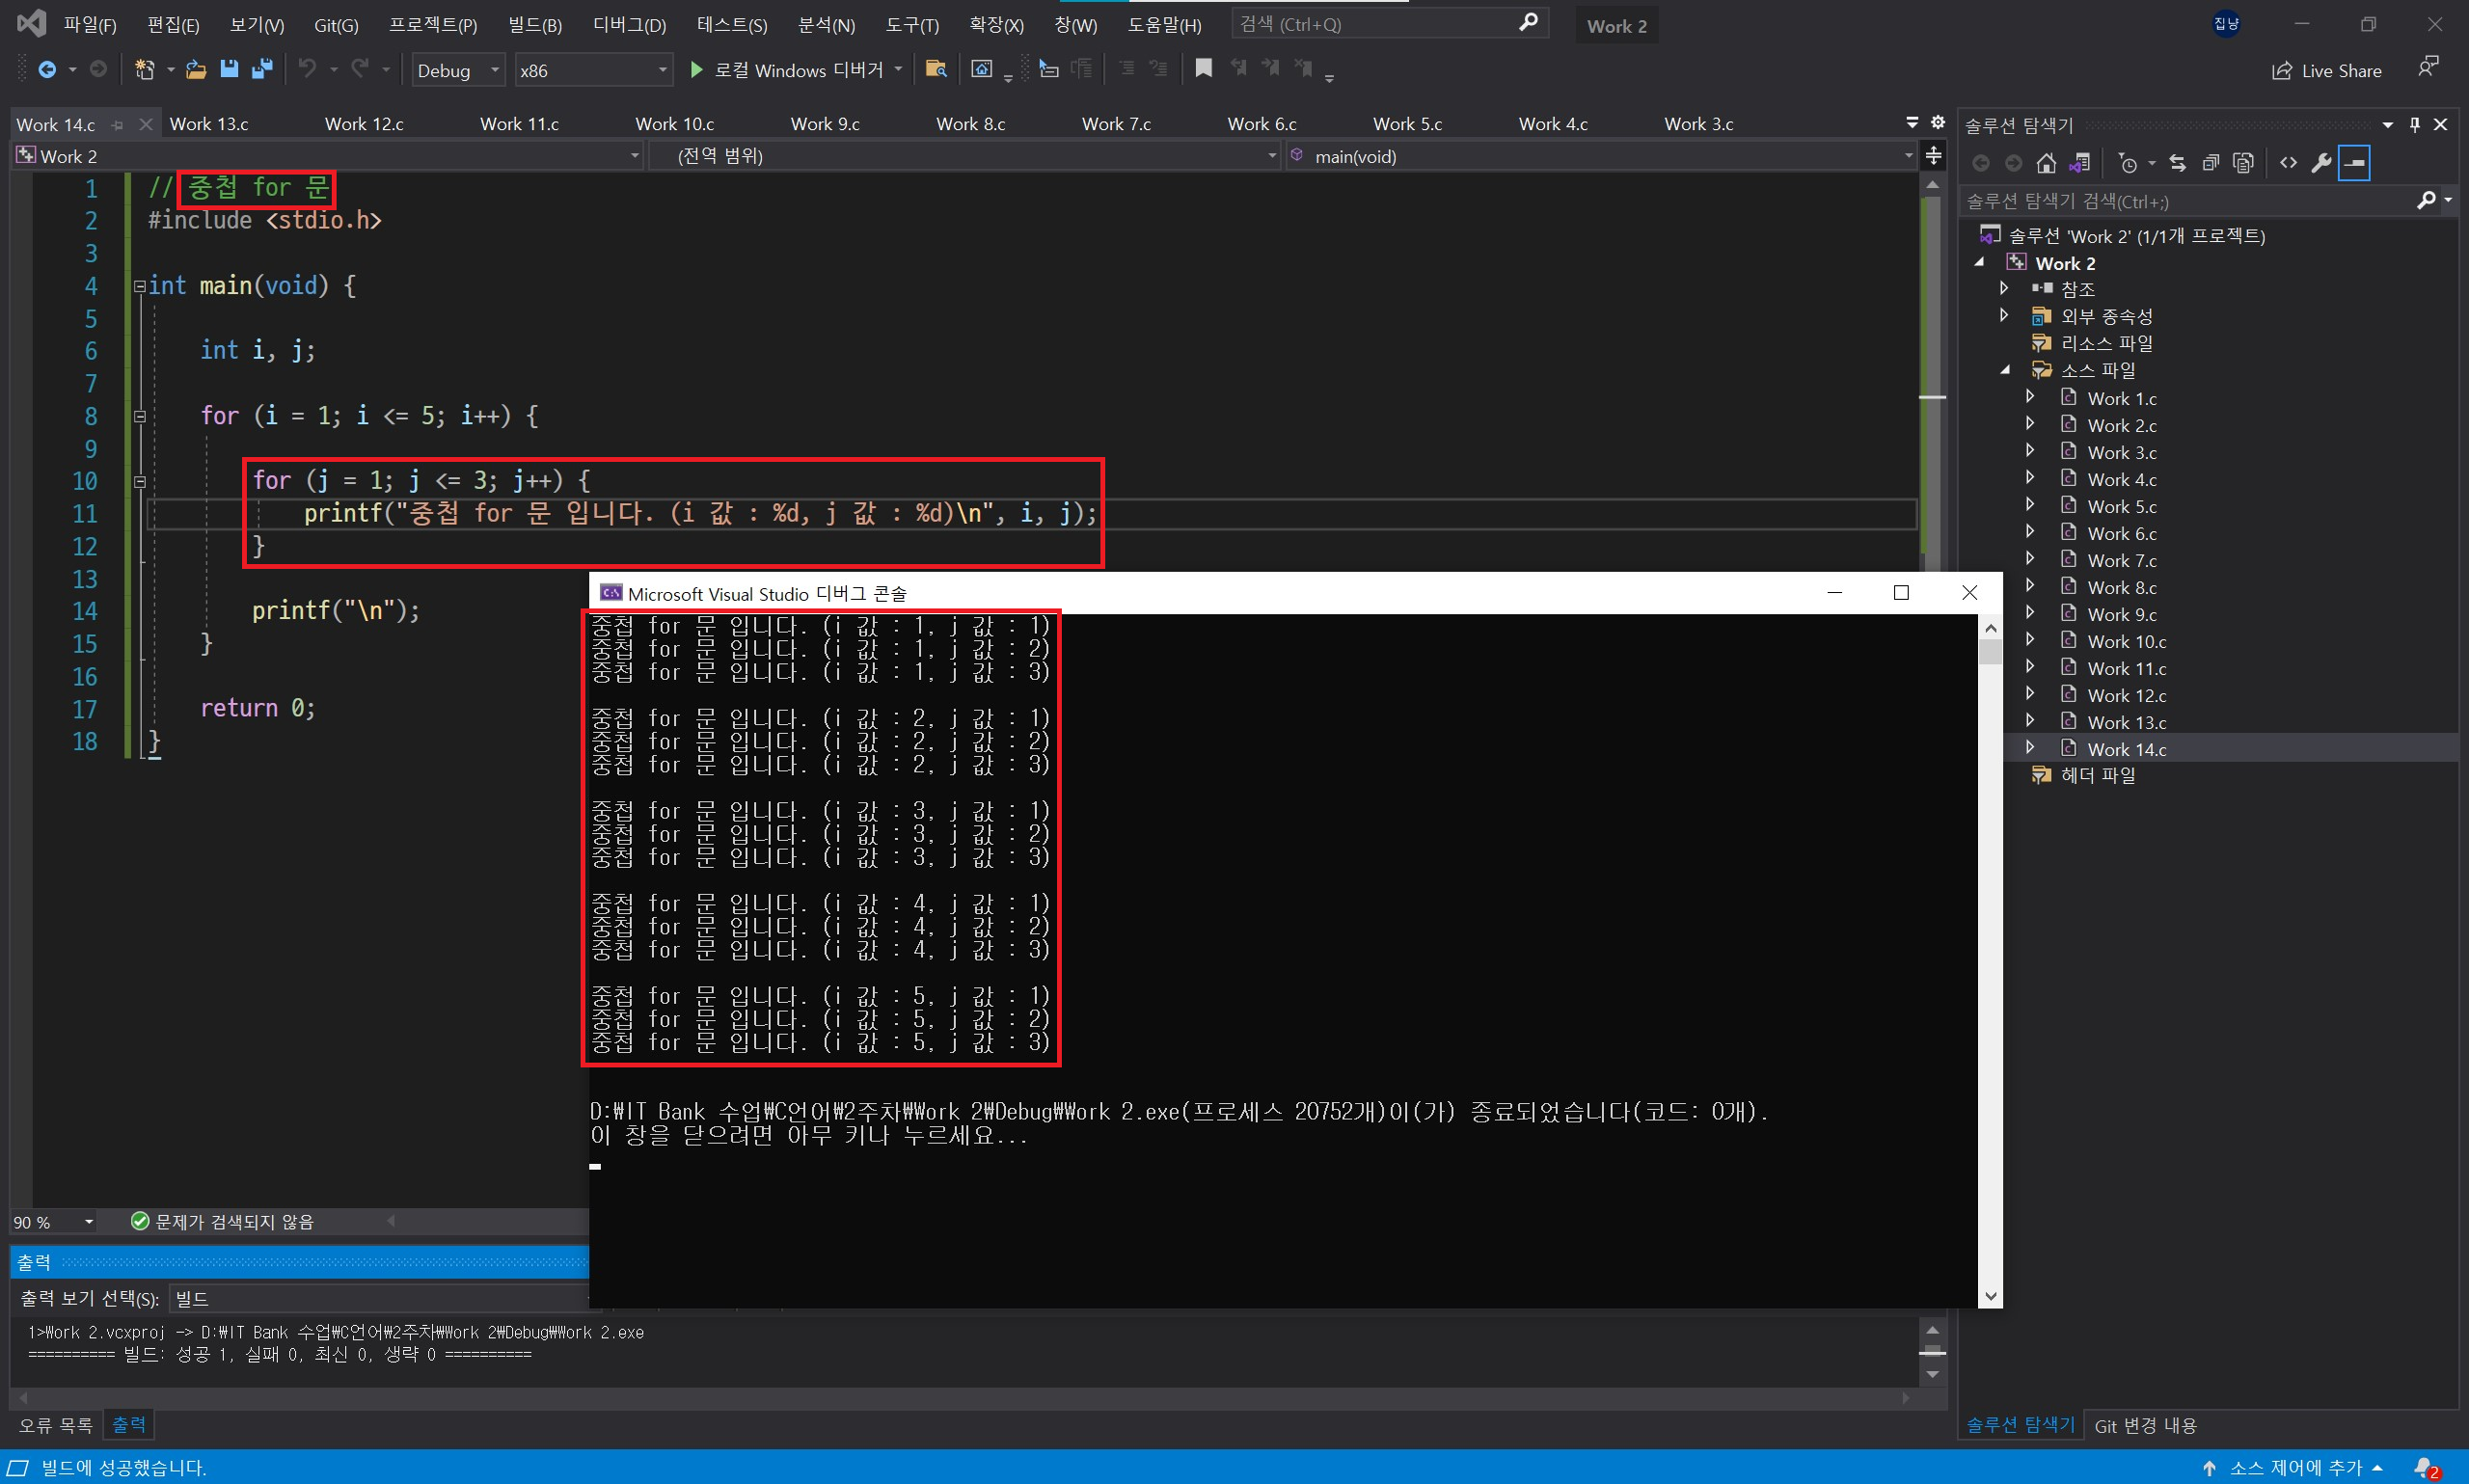The image size is (2469, 1484).
Task: Pin the Solution Explorer panel
Action: (x=2414, y=125)
